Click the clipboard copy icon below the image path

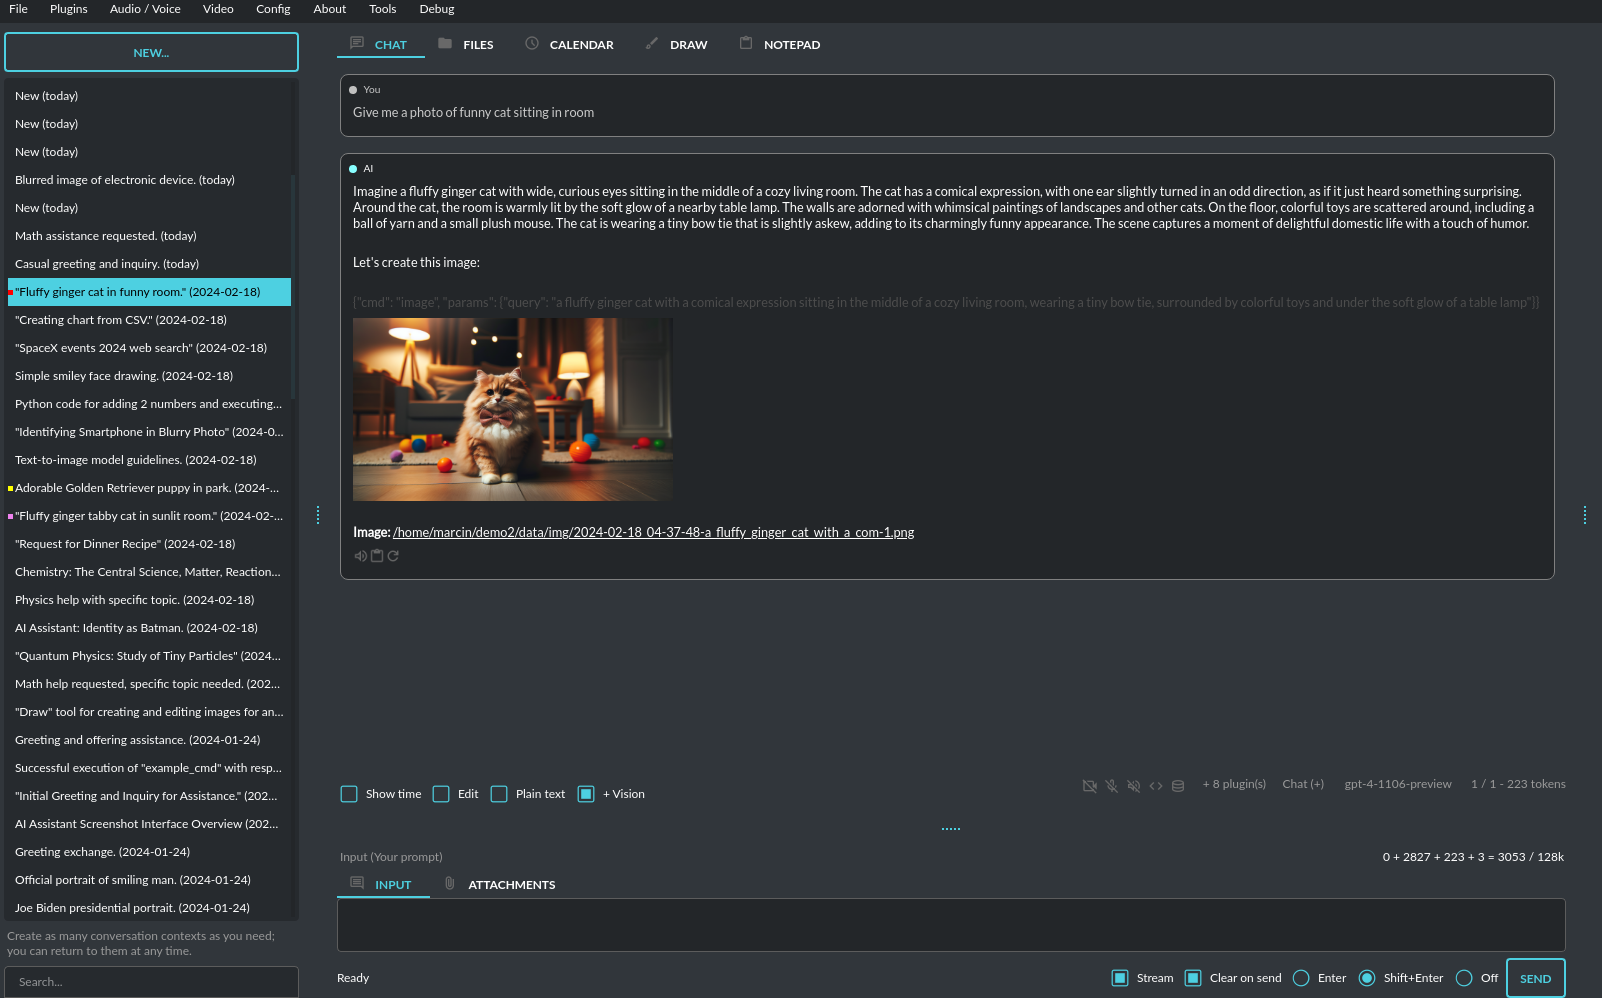pyautogui.click(x=377, y=556)
